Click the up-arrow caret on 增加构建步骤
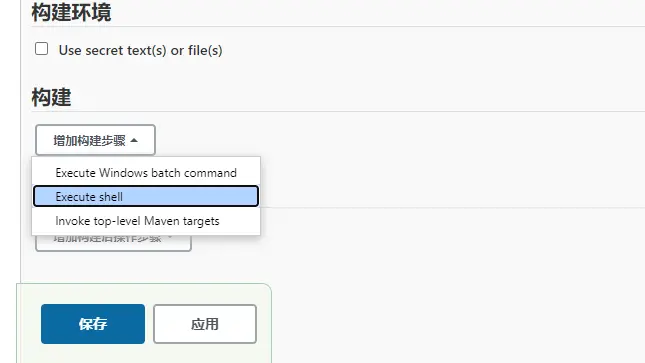645x363 pixels. tap(134, 141)
